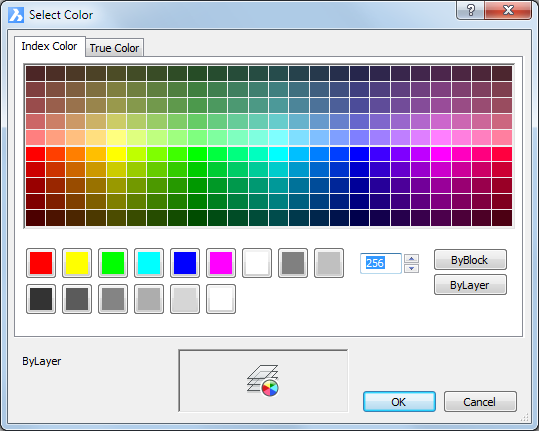Select the yellow standard color swatch
Image resolution: width=539 pixels, height=431 pixels.
click(77, 263)
